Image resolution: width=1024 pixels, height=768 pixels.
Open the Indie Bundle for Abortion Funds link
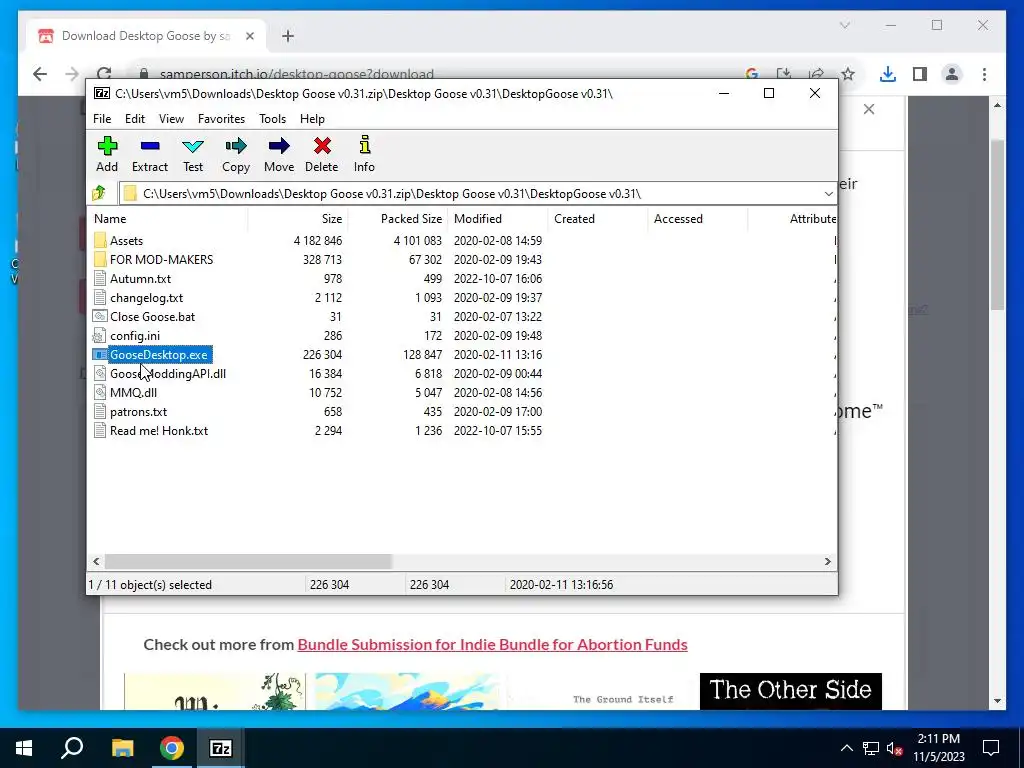(x=492, y=645)
